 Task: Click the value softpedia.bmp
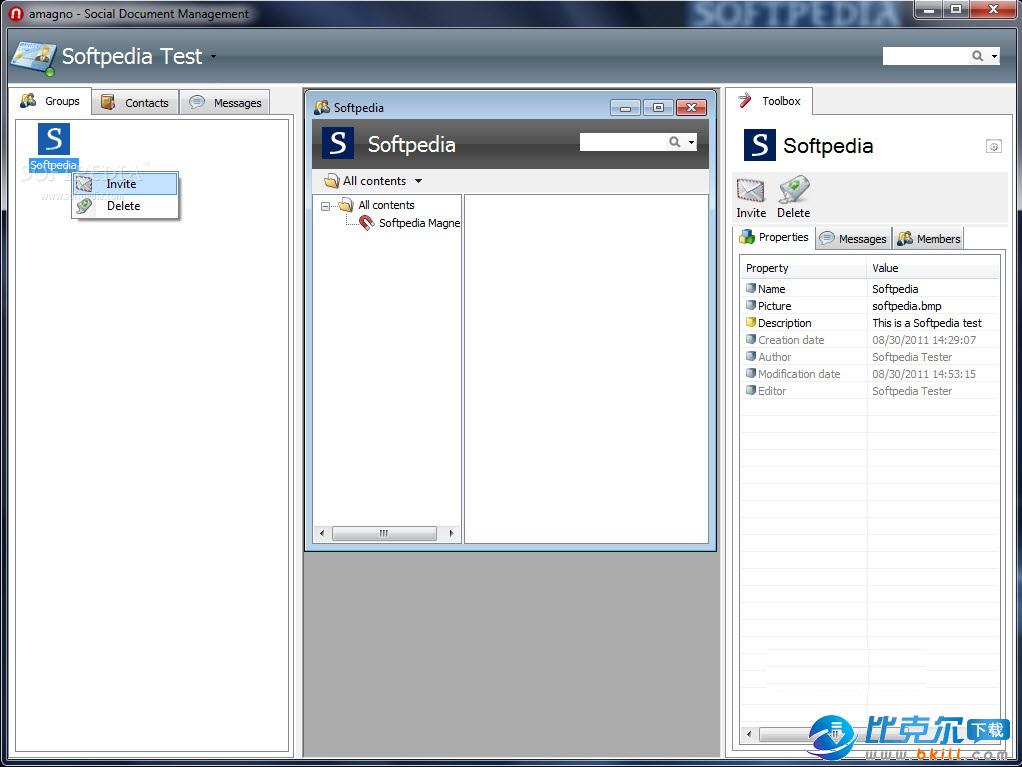pos(907,306)
